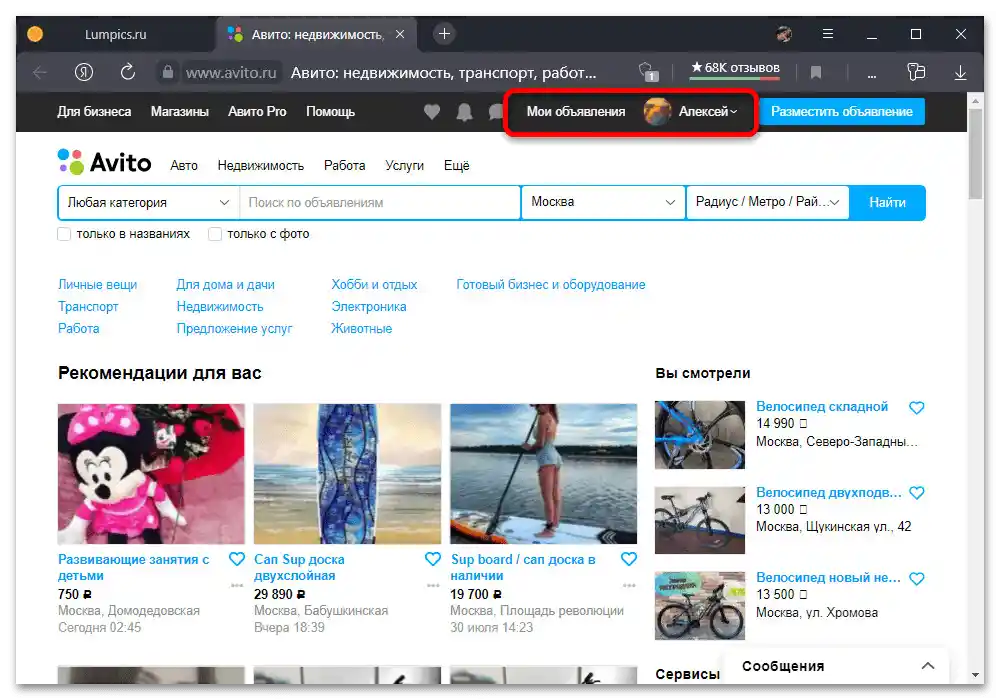Expand the Алексей account dropdown
1000x700 pixels.
coord(708,112)
